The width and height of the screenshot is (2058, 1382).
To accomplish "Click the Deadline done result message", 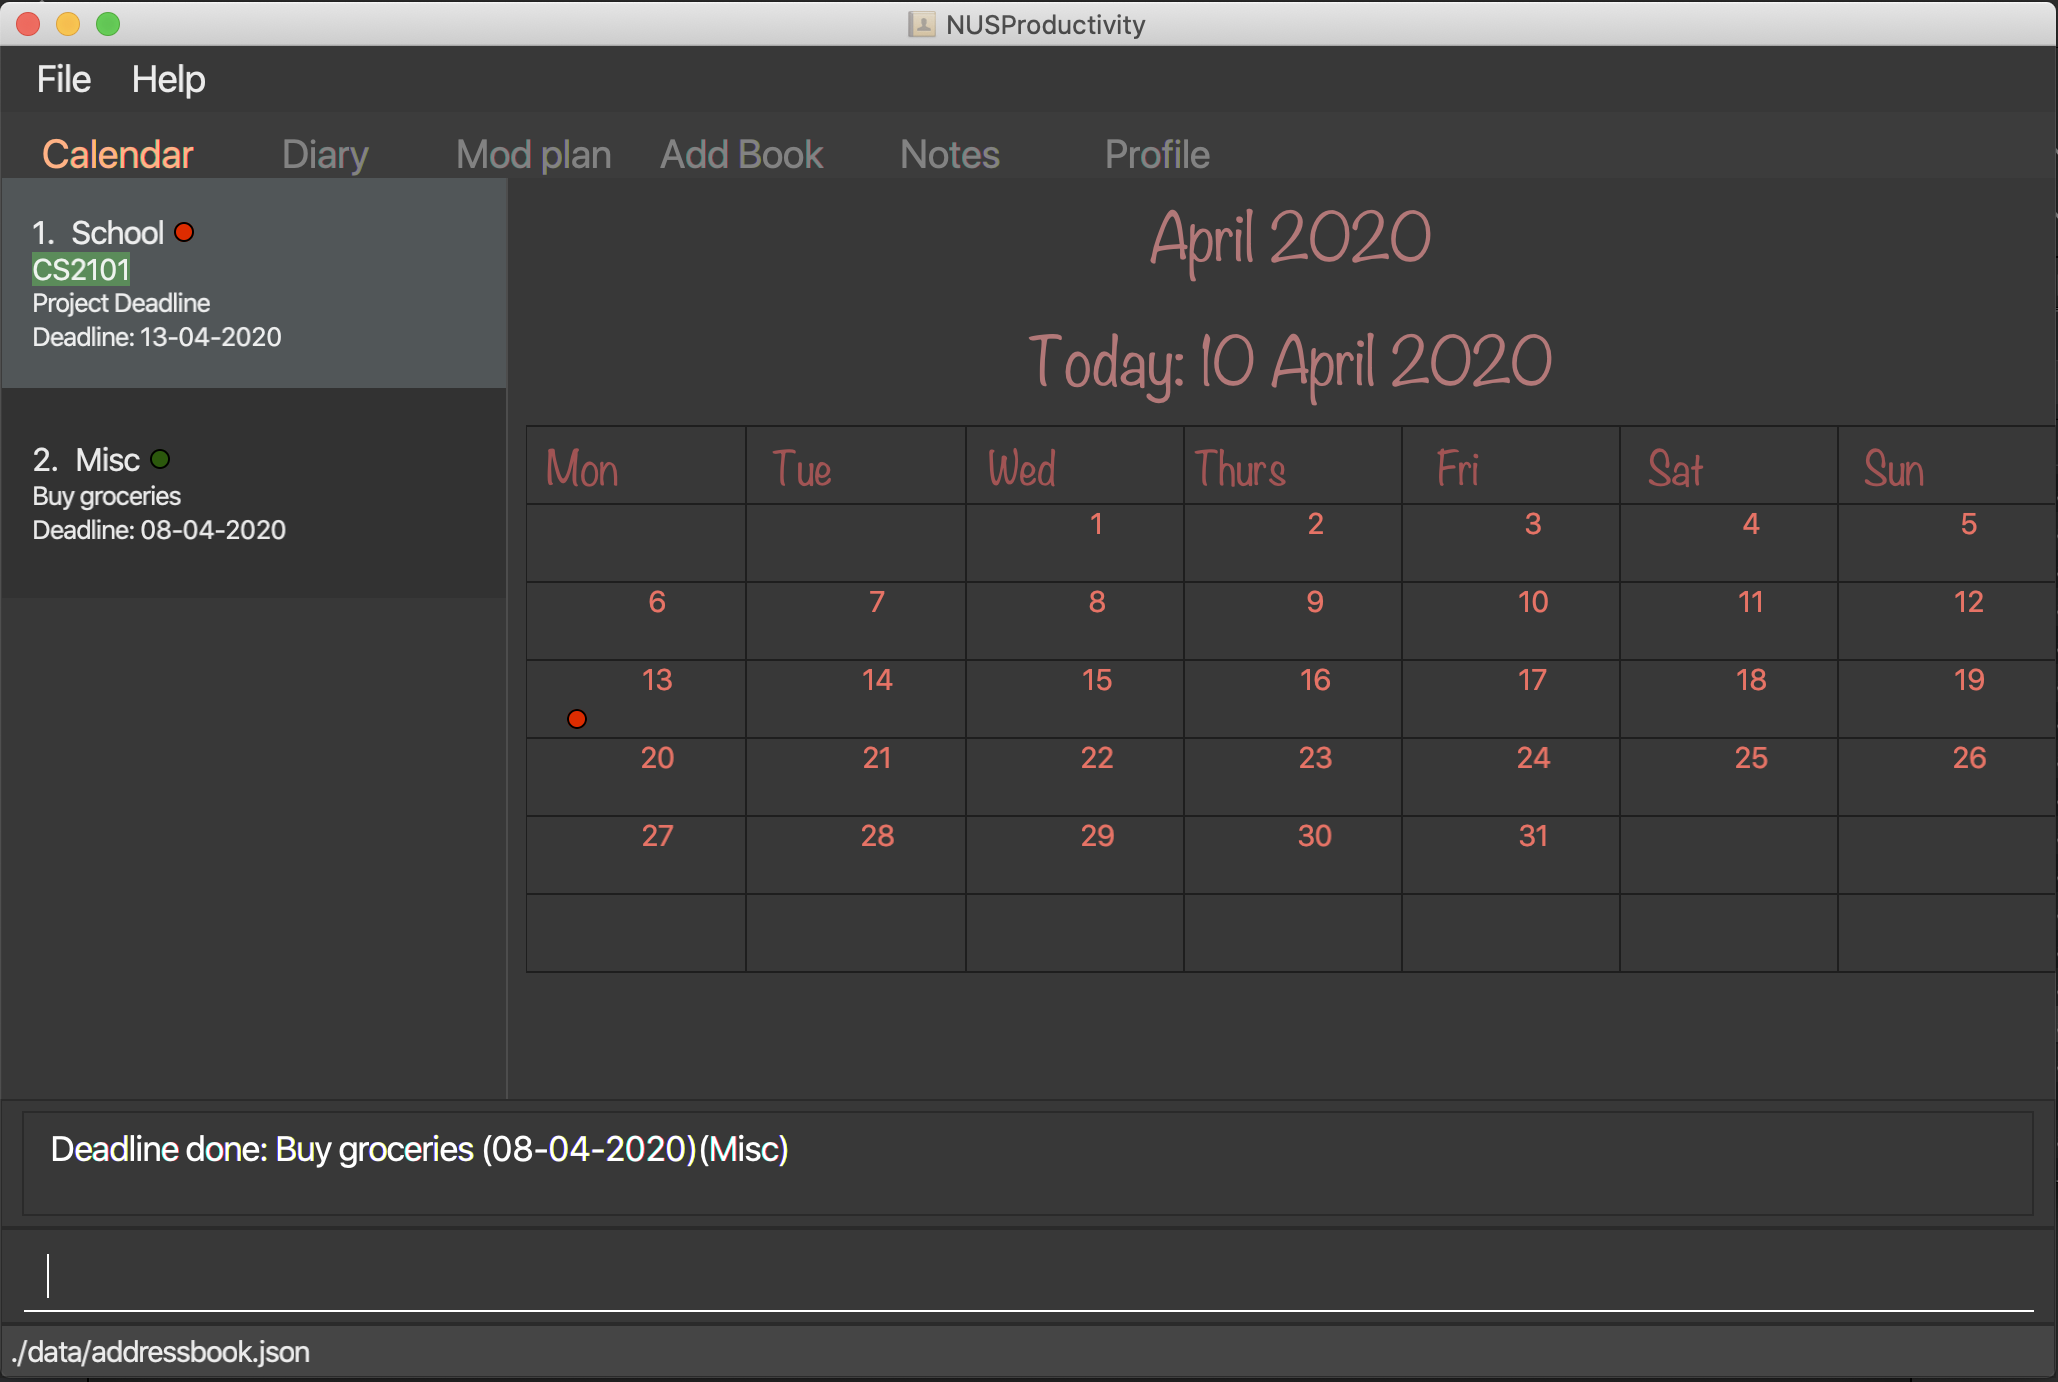I will [419, 1149].
